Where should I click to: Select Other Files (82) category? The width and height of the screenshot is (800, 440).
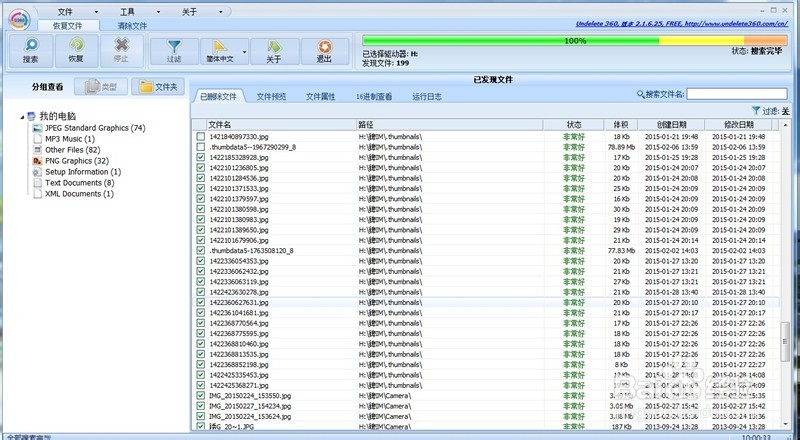pos(72,150)
